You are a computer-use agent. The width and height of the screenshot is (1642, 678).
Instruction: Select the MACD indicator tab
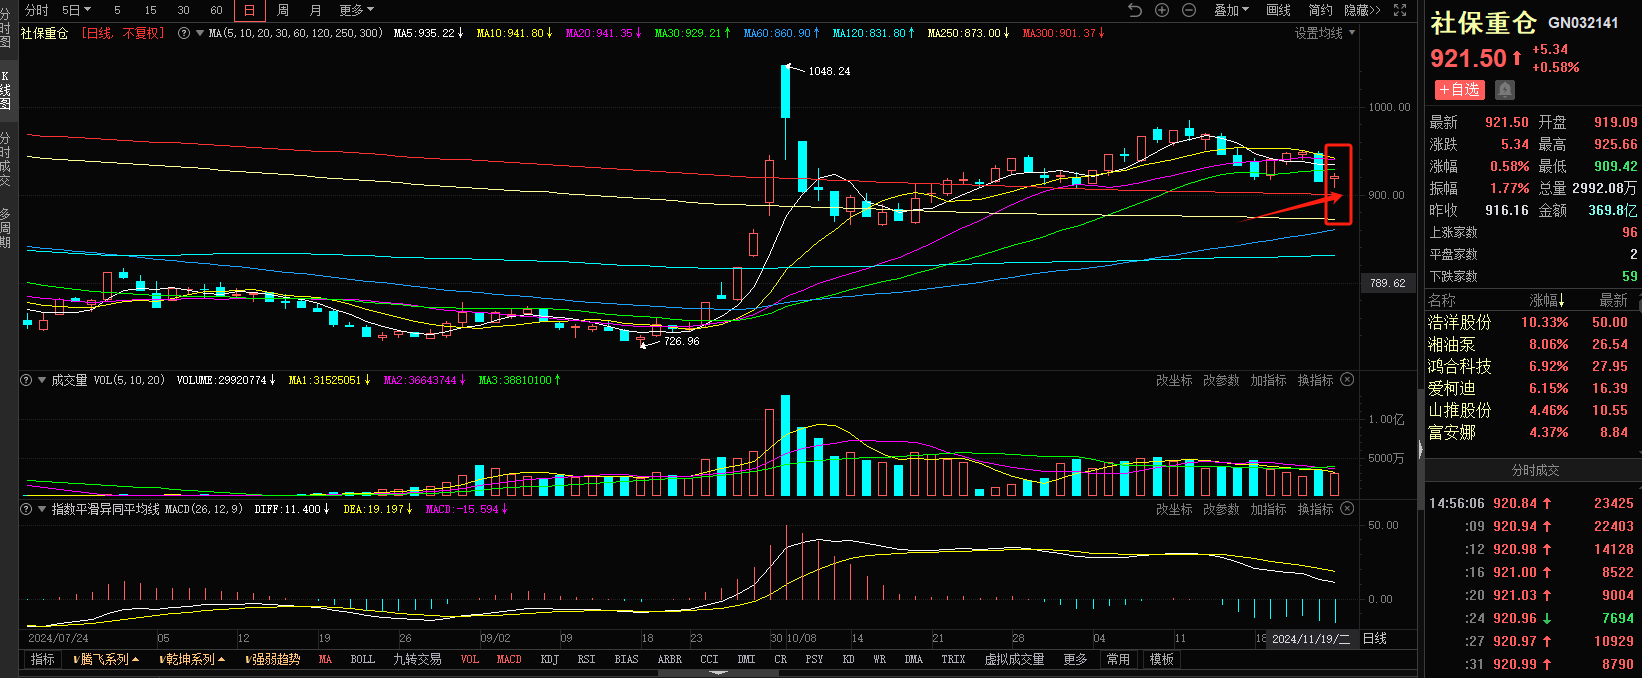click(x=509, y=660)
